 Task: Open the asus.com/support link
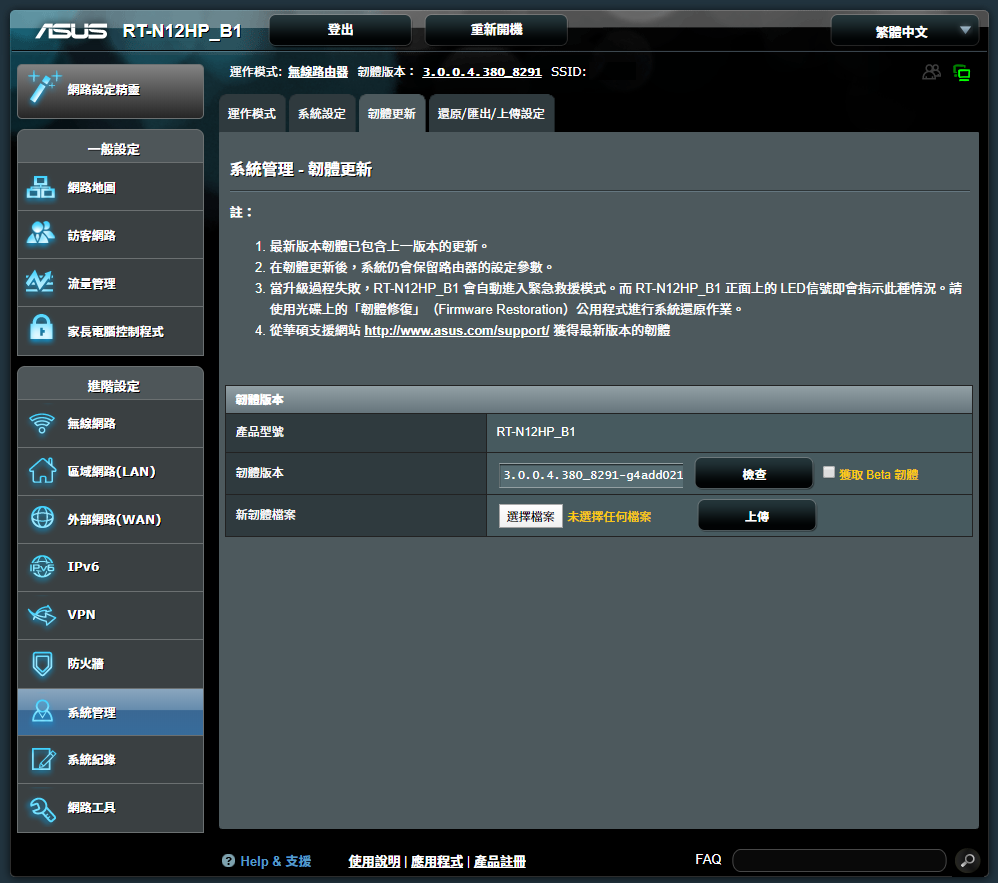[456, 330]
